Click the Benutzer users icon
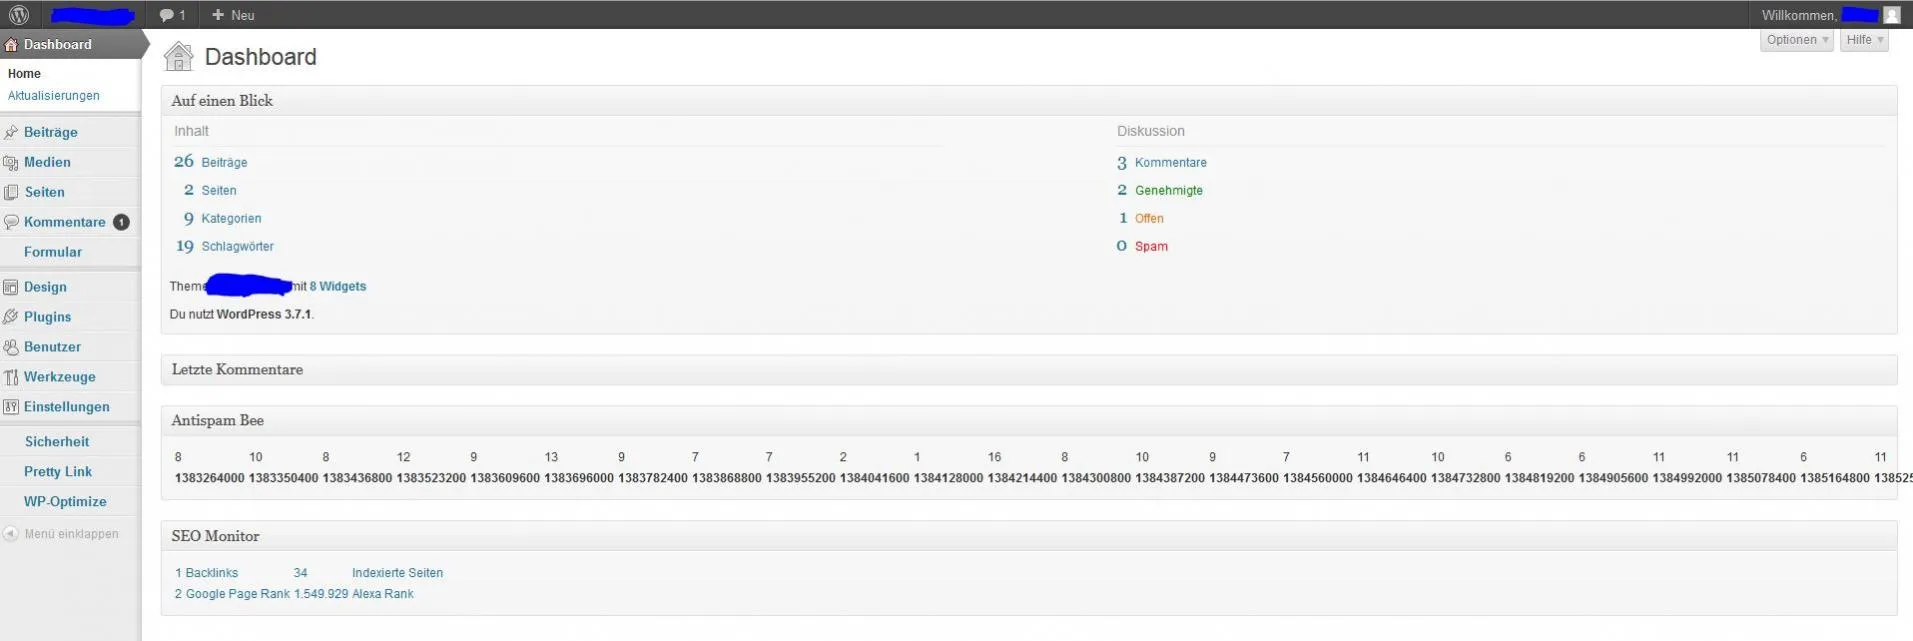The height and width of the screenshot is (641, 1913). coord(11,347)
